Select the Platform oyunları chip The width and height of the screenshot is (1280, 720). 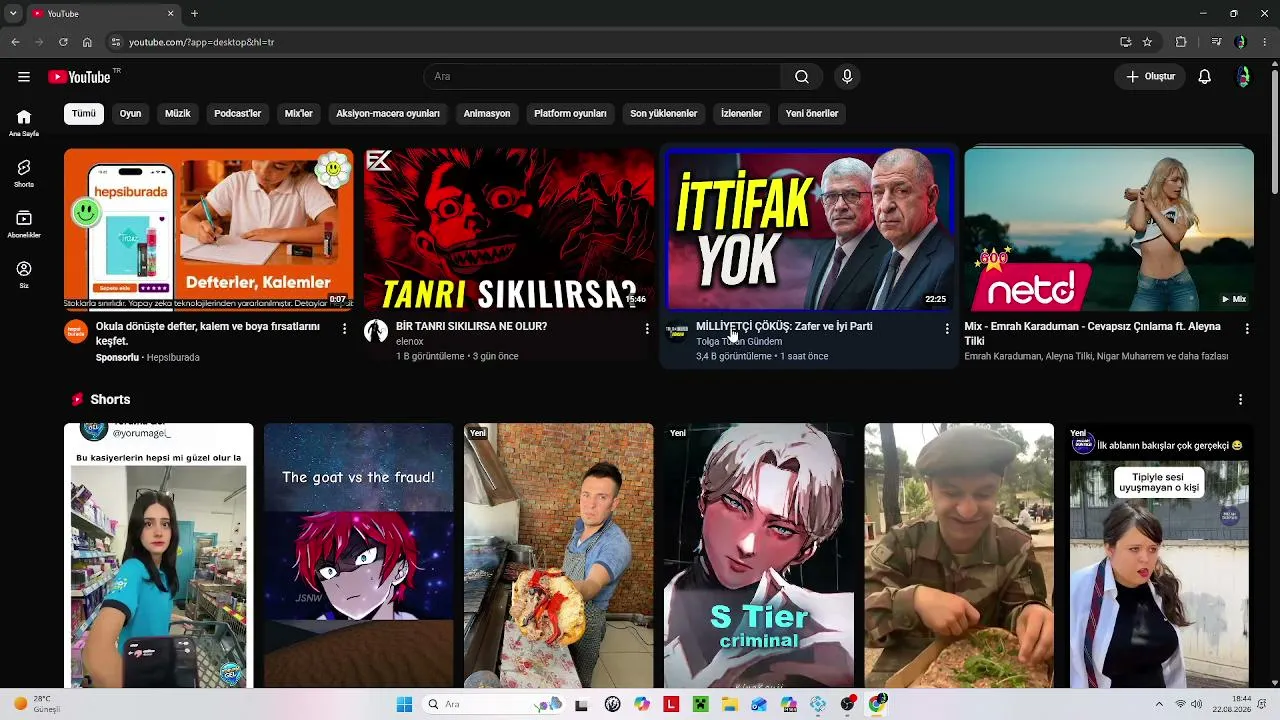coord(570,114)
